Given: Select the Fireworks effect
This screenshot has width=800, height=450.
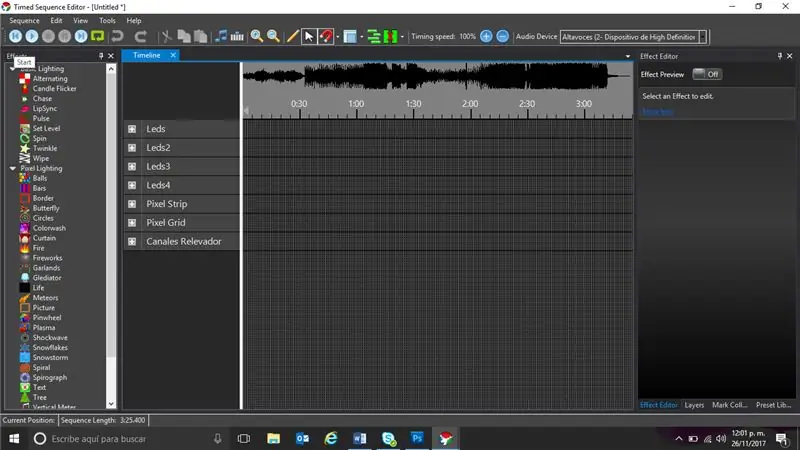Looking at the screenshot, I should pyautogui.click(x=47, y=258).
